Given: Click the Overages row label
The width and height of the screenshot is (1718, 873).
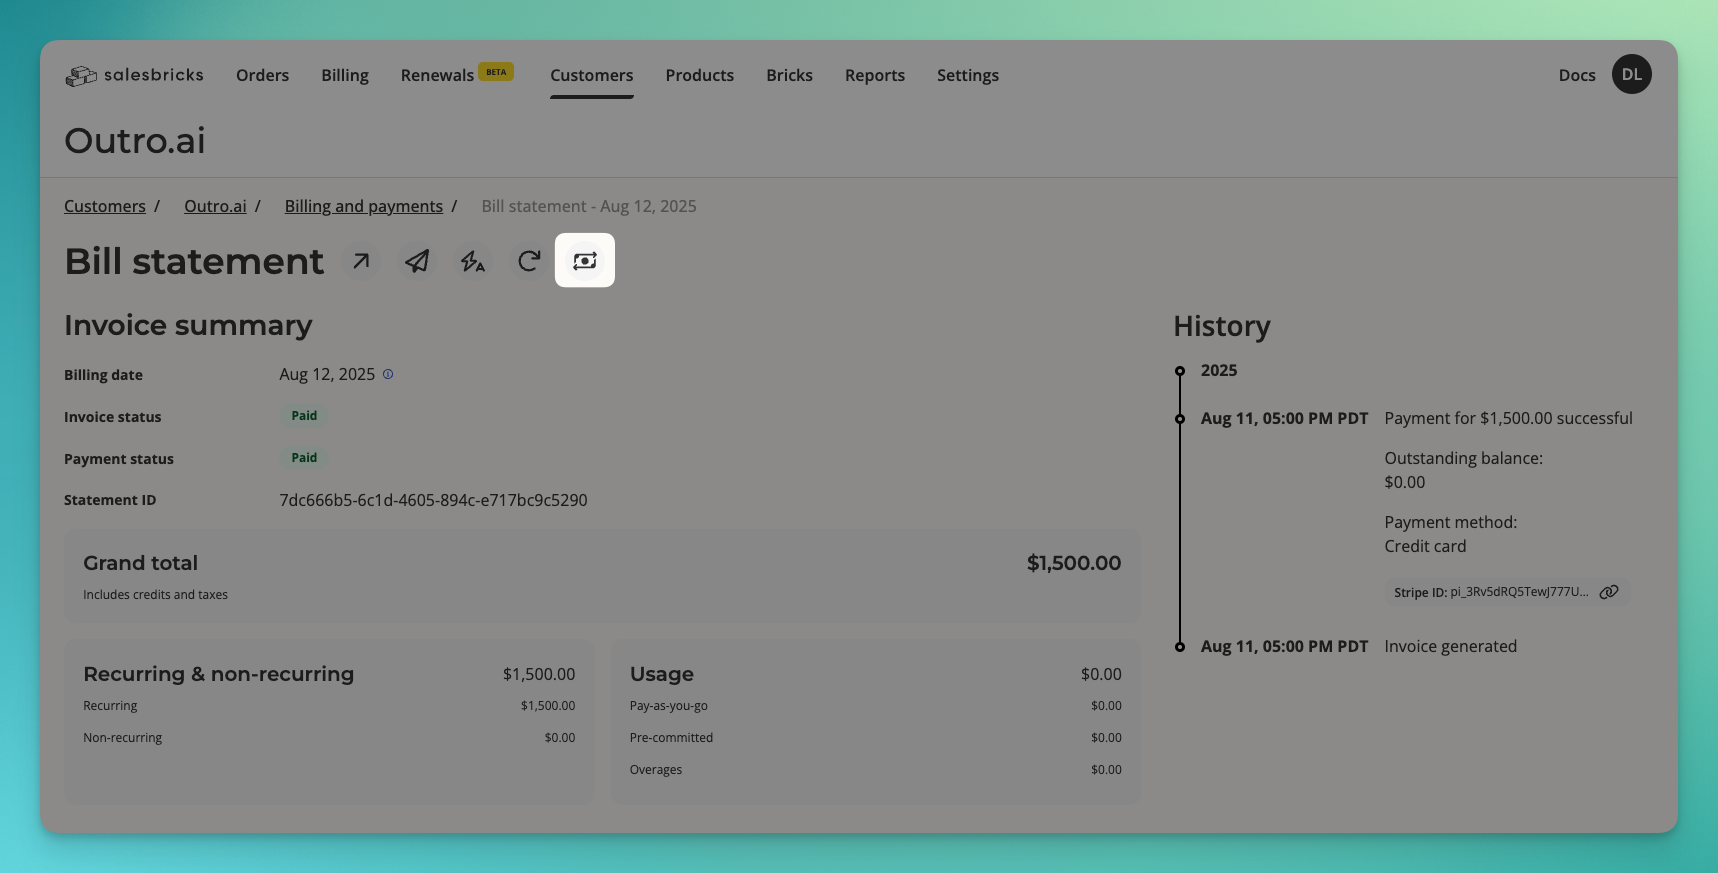Looking at the screenshot, I should click(656, 770).
